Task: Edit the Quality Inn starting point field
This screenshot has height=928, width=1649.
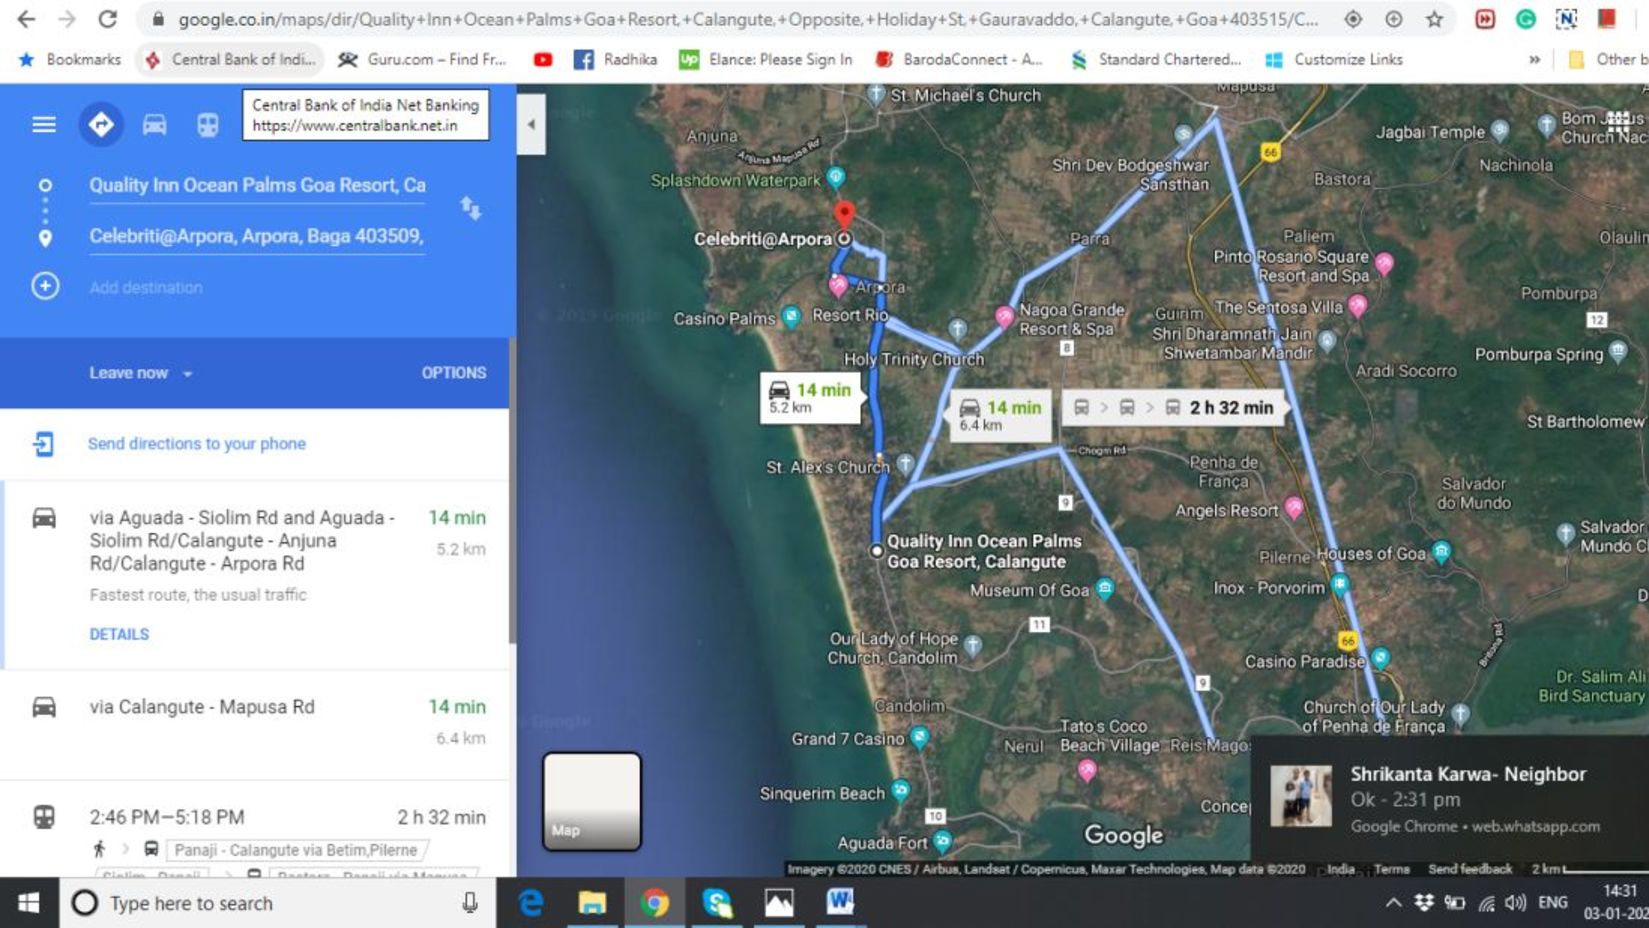Action: tap(257, 185)
